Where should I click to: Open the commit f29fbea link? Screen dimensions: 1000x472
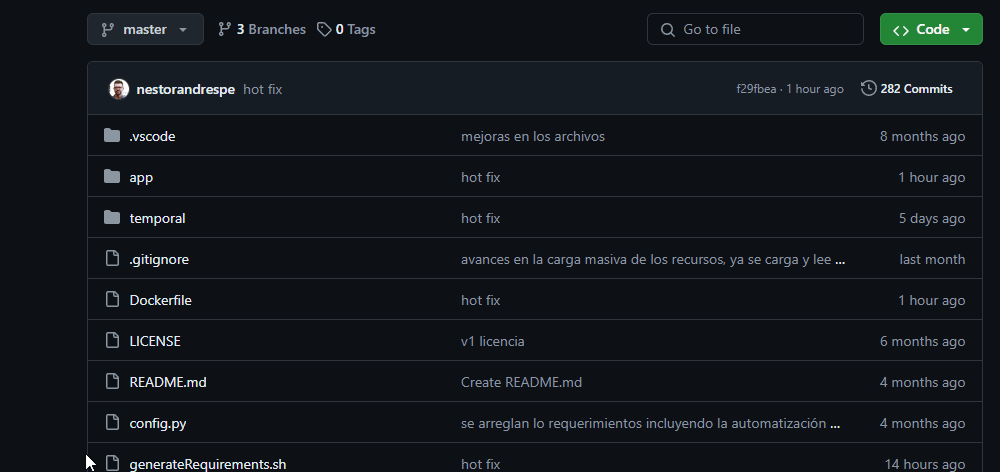click(x=756, y=89)
